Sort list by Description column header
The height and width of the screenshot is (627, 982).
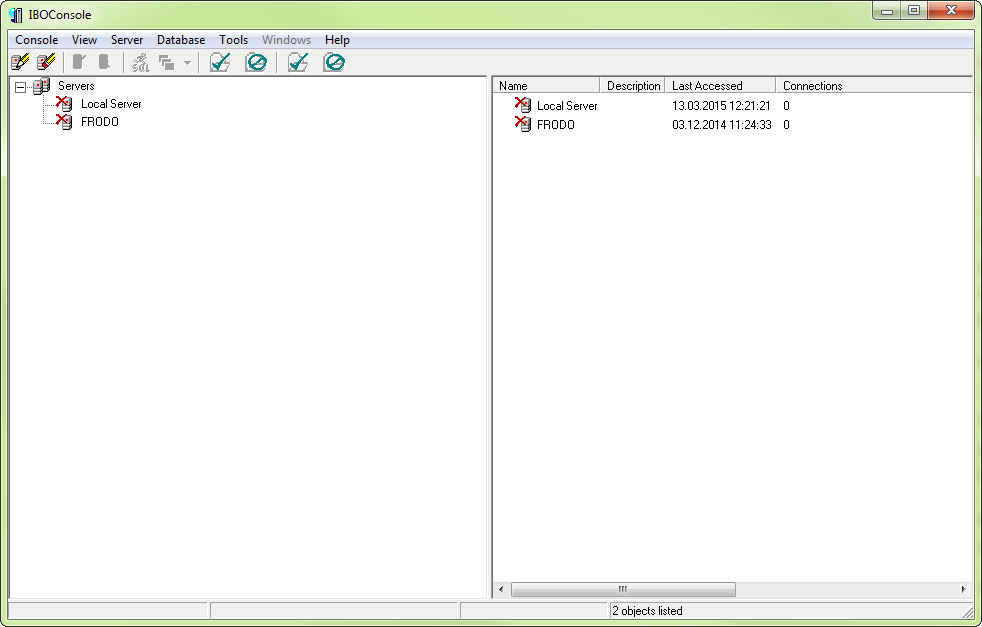[x=633, y=86]
